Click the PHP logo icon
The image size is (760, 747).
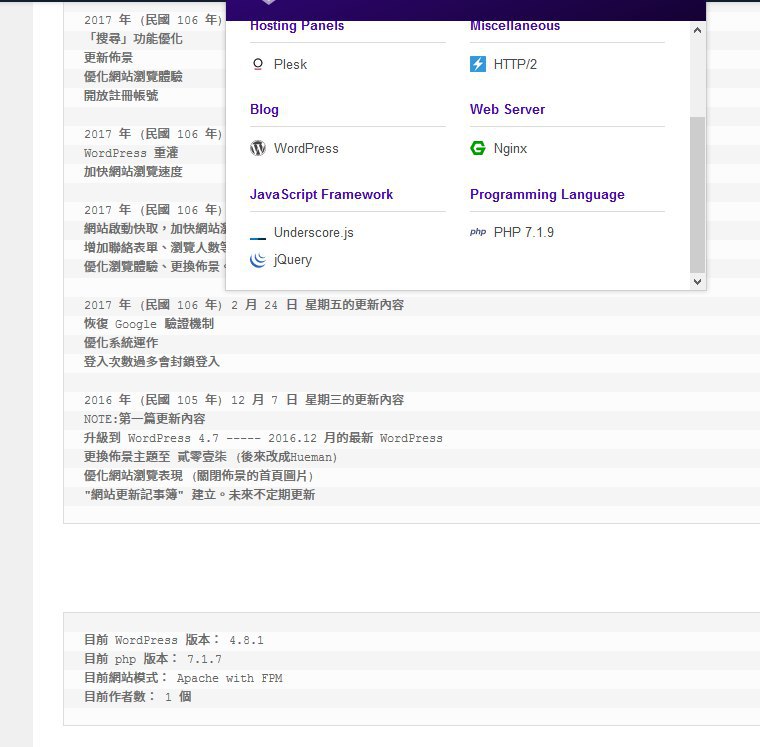478,232
